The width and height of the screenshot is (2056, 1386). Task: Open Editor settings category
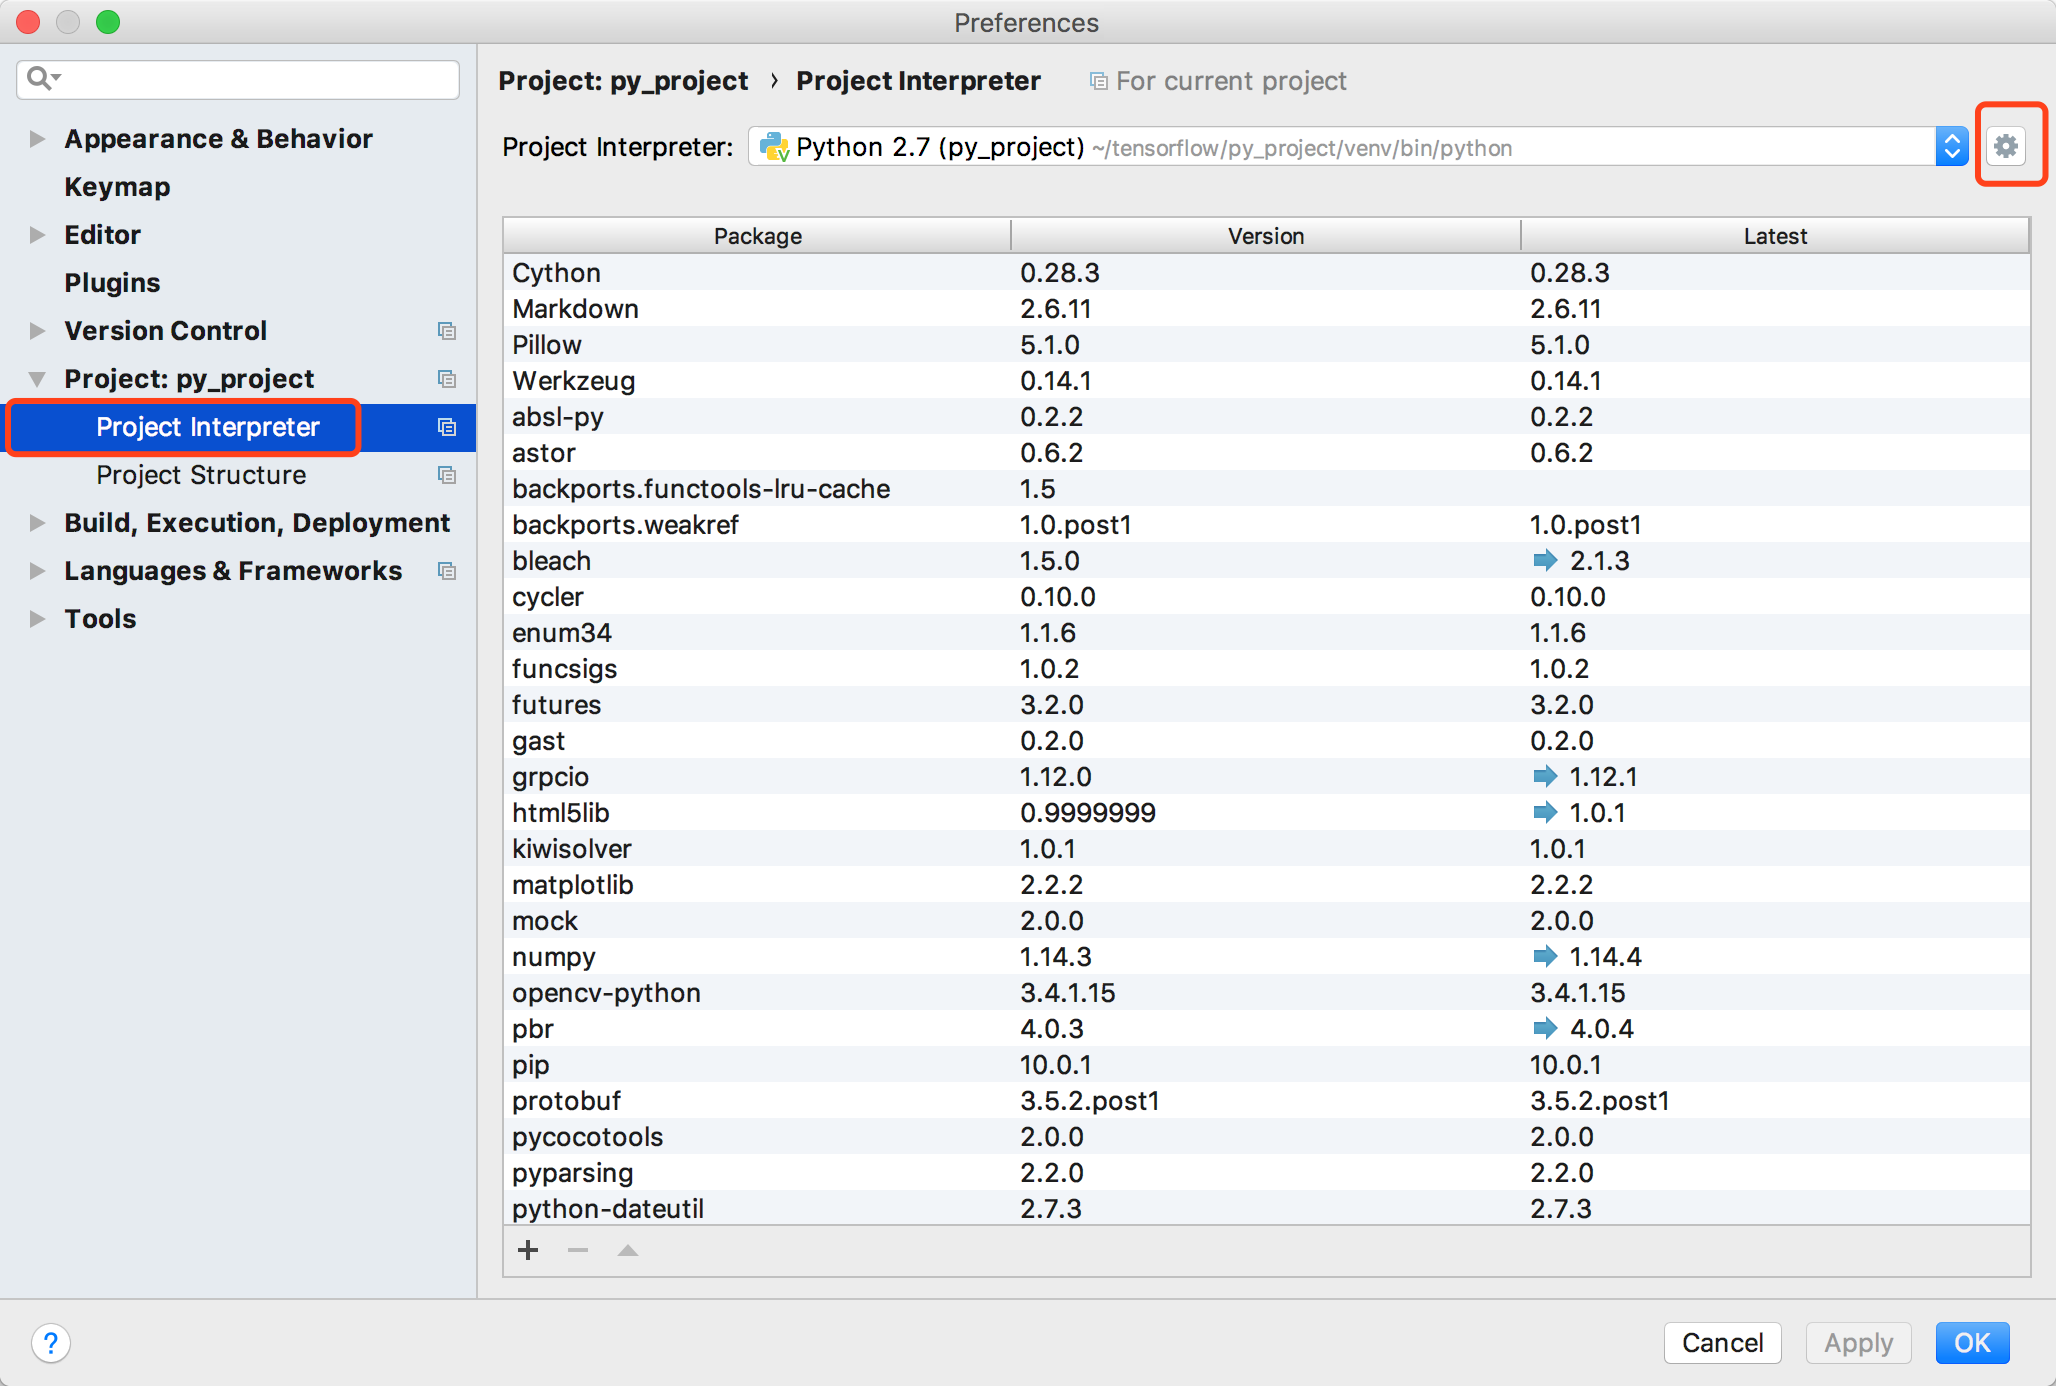point(102,235)
